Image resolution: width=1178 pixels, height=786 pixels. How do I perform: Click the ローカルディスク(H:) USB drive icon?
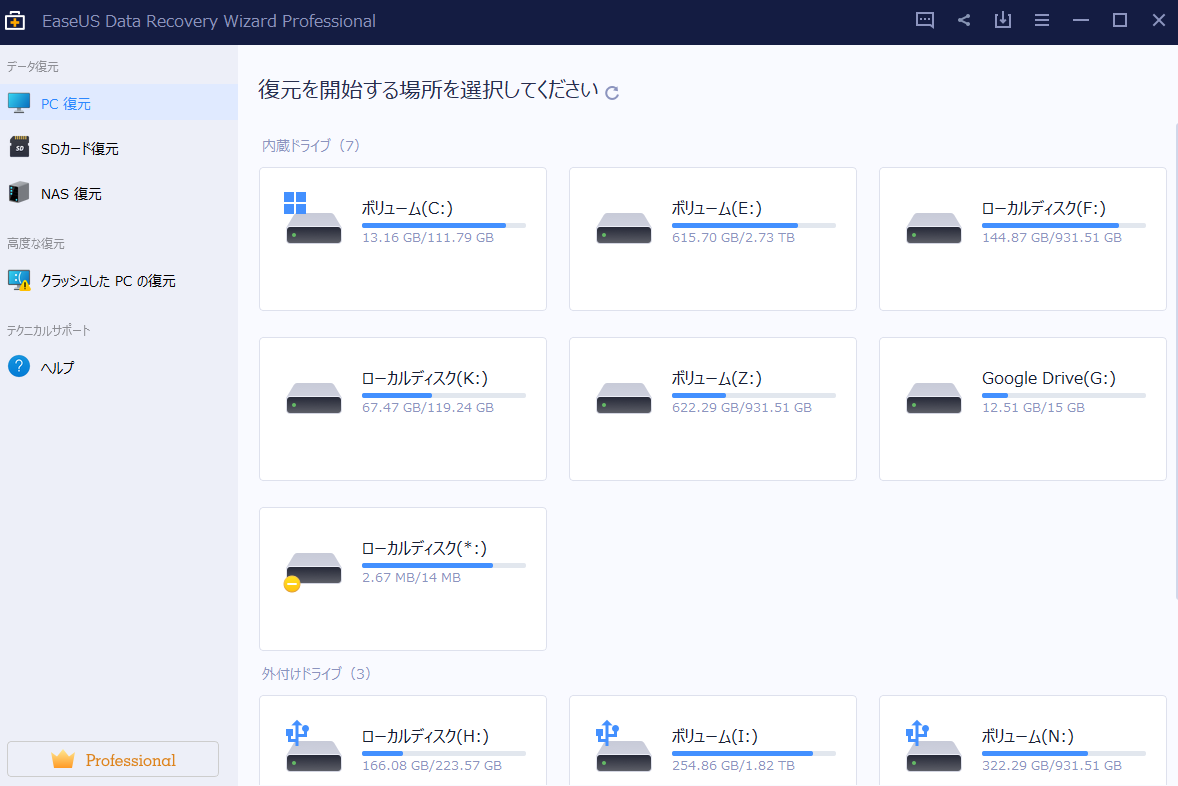click(x=313, y=746)
